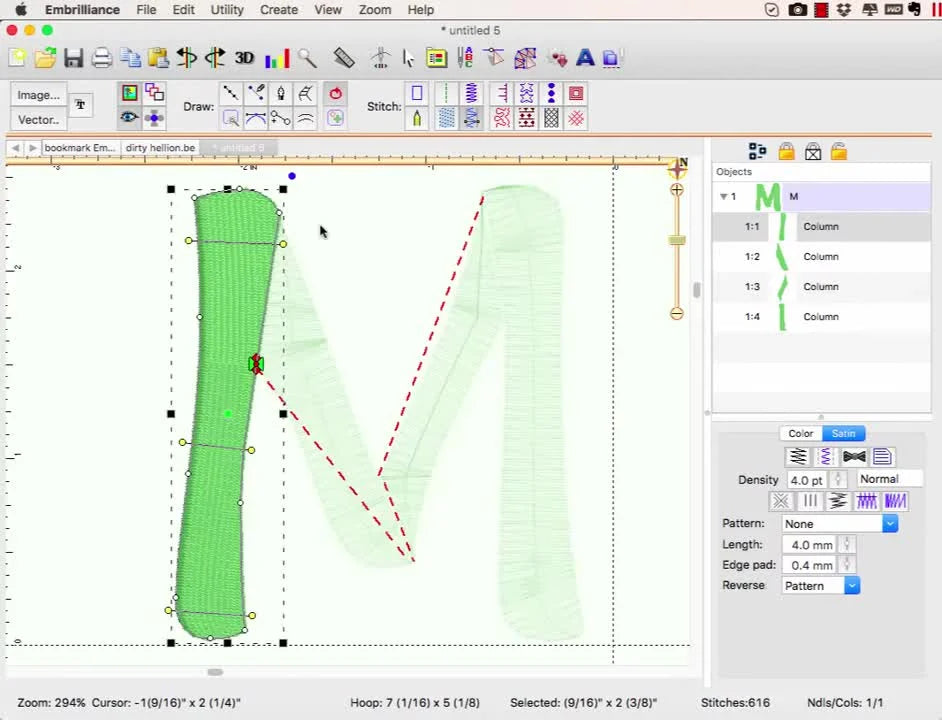
Task: Click the overlapping squares icon
Action: pyautogui.click(x=154, y=93)
